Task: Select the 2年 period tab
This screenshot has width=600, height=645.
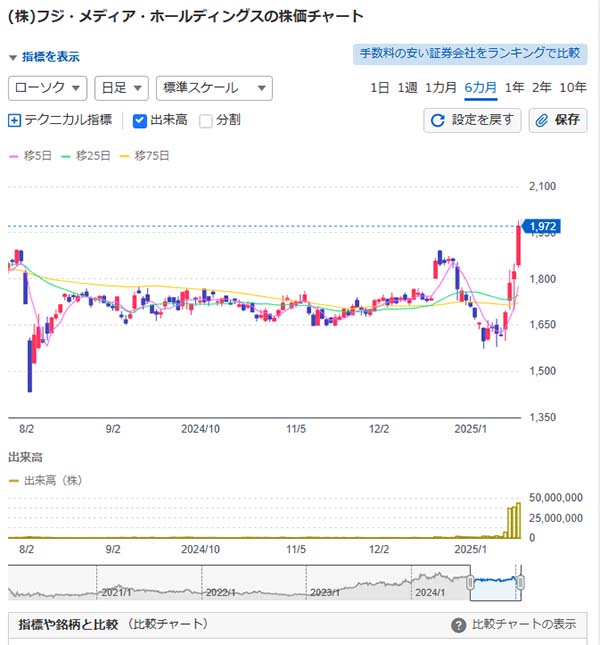Action: [542, 88]
